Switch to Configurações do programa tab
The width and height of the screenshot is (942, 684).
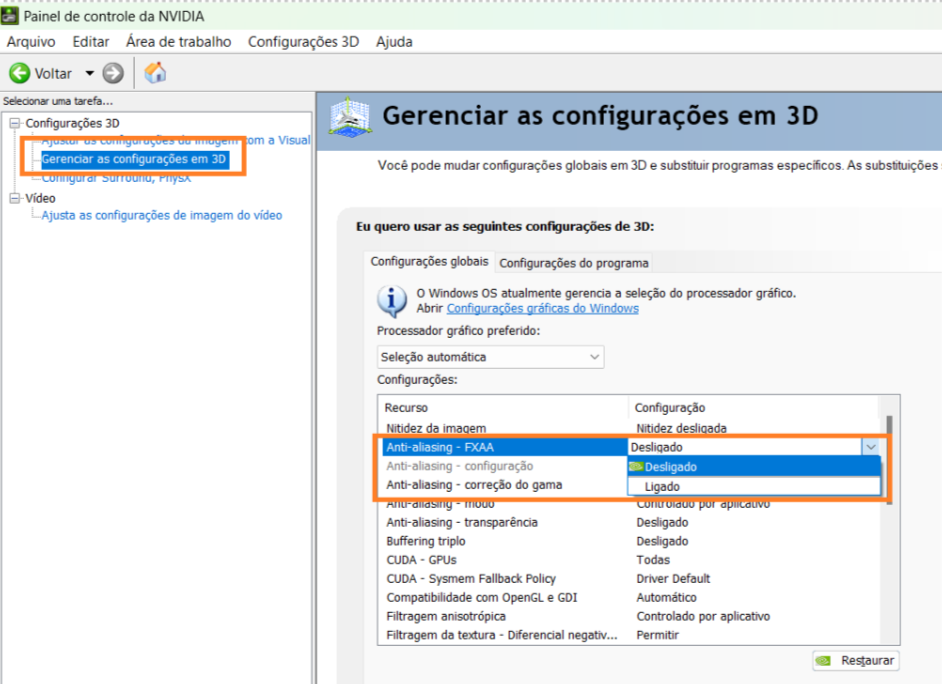[x=574, y=263]
